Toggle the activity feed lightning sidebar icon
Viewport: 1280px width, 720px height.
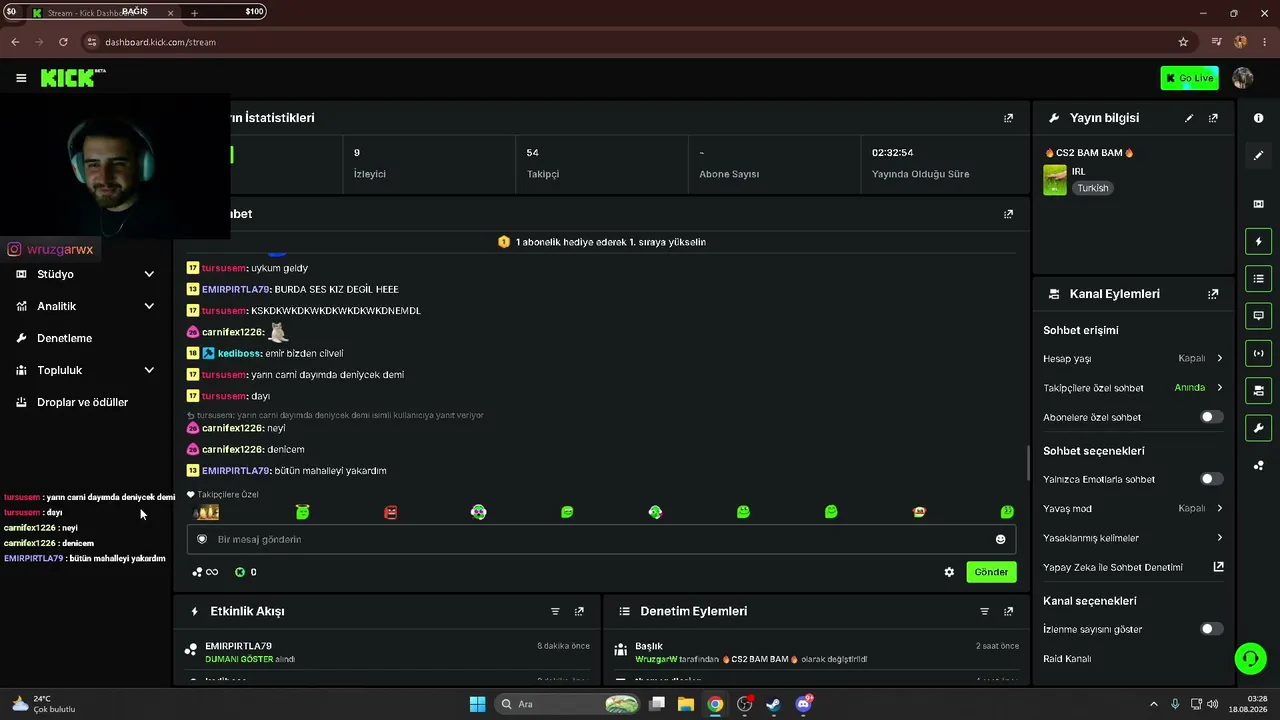1258,241
